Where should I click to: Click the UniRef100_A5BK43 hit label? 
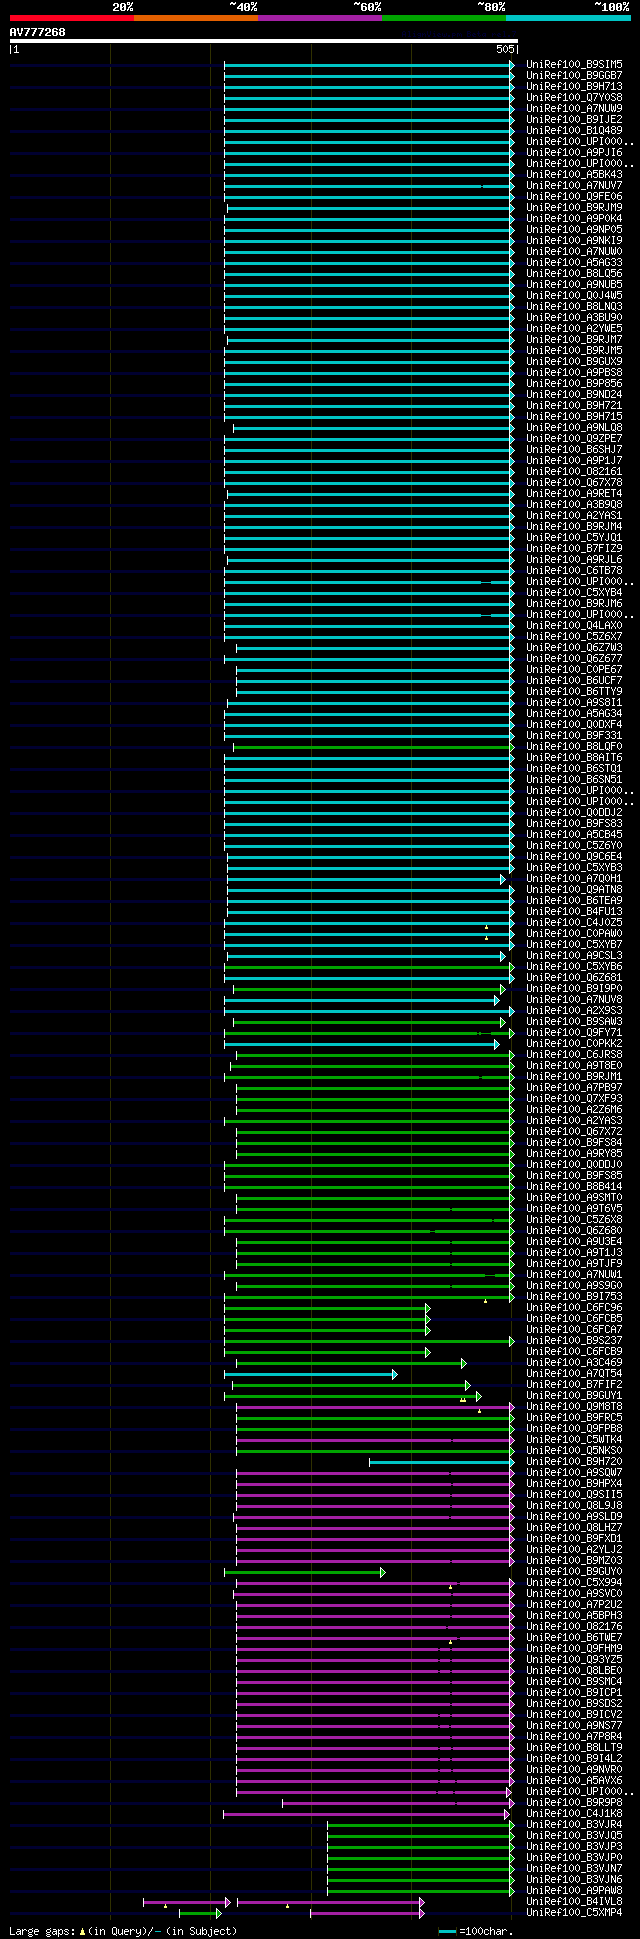pos(574,174)
